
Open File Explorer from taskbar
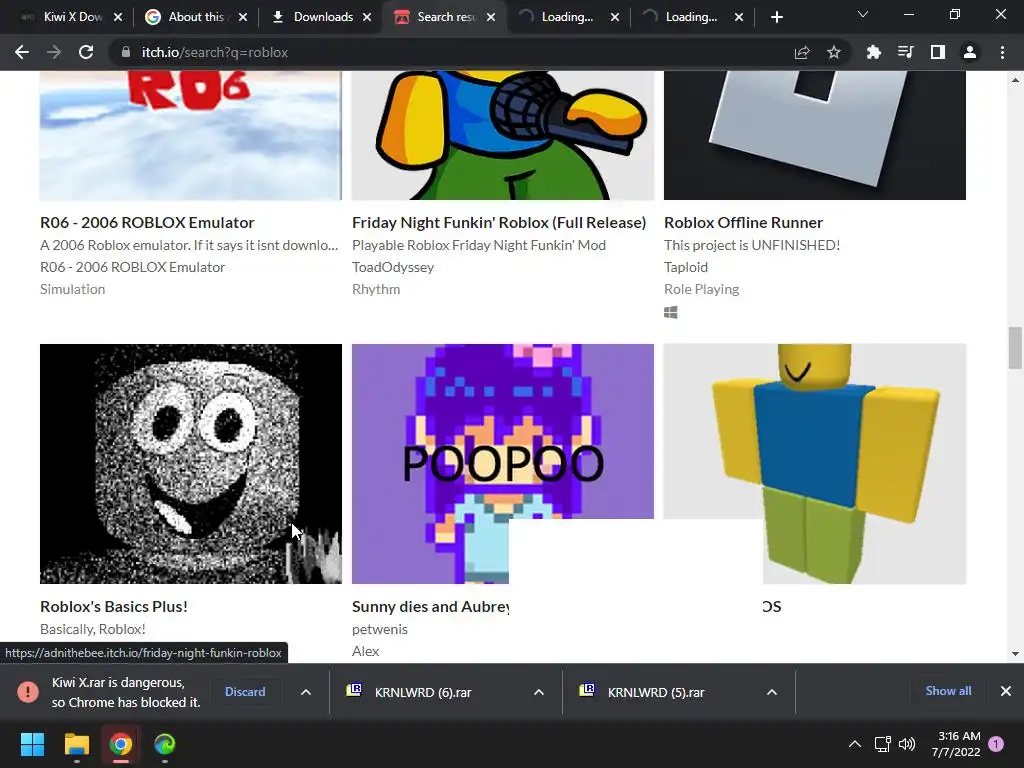click(76, 744)
